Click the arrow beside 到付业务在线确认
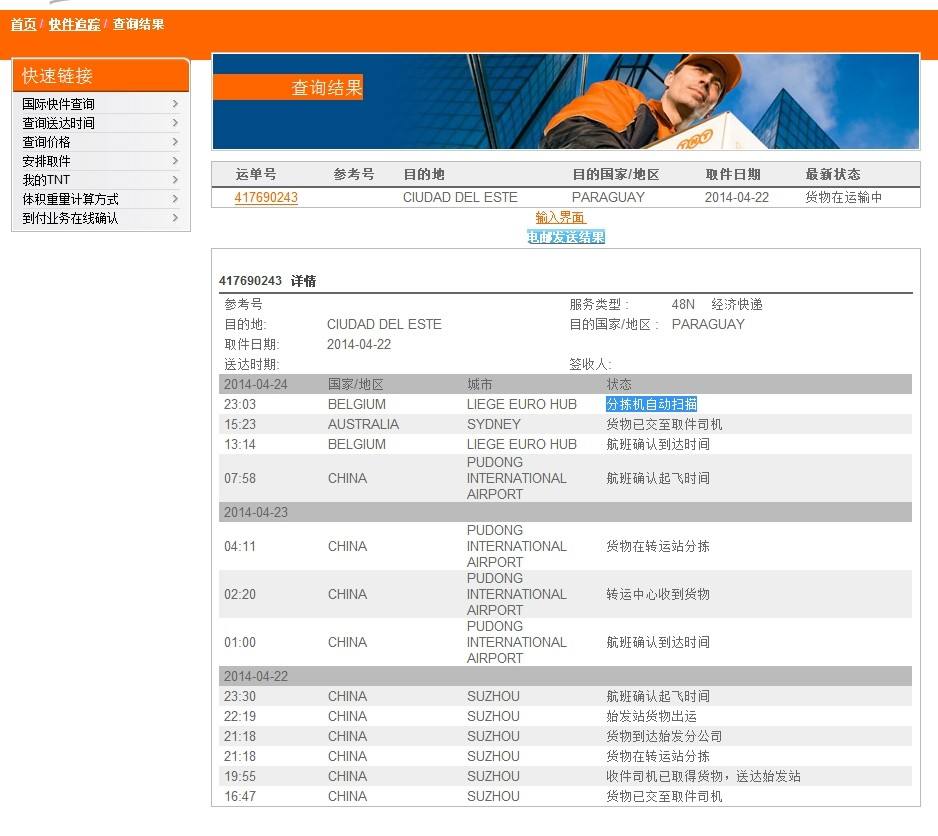 [175, 218]
